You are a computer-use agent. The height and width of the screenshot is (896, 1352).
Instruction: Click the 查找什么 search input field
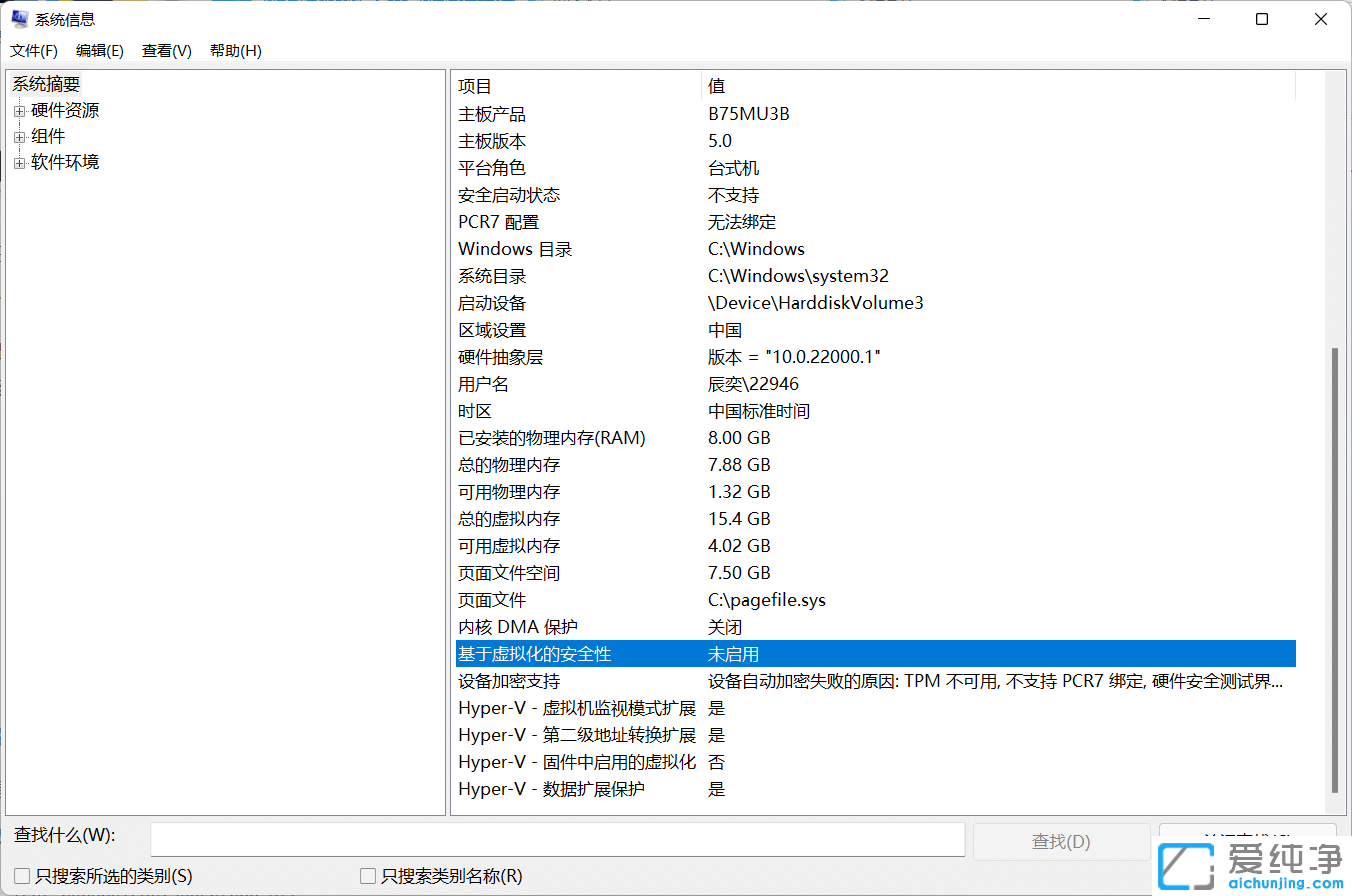click(x=557, y=840)
